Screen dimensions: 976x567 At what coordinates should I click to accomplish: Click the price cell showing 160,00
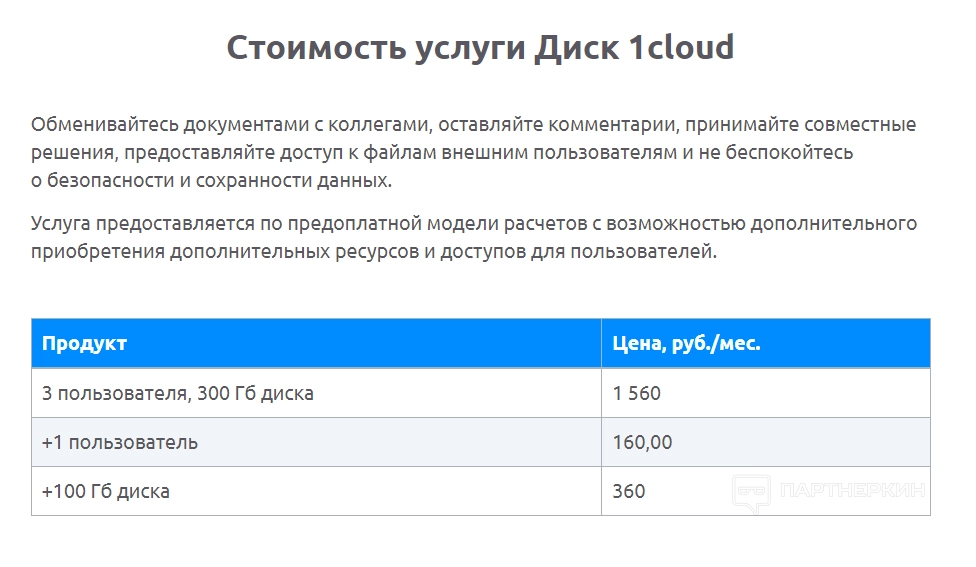pyautogui.click(x=643, y=442)
